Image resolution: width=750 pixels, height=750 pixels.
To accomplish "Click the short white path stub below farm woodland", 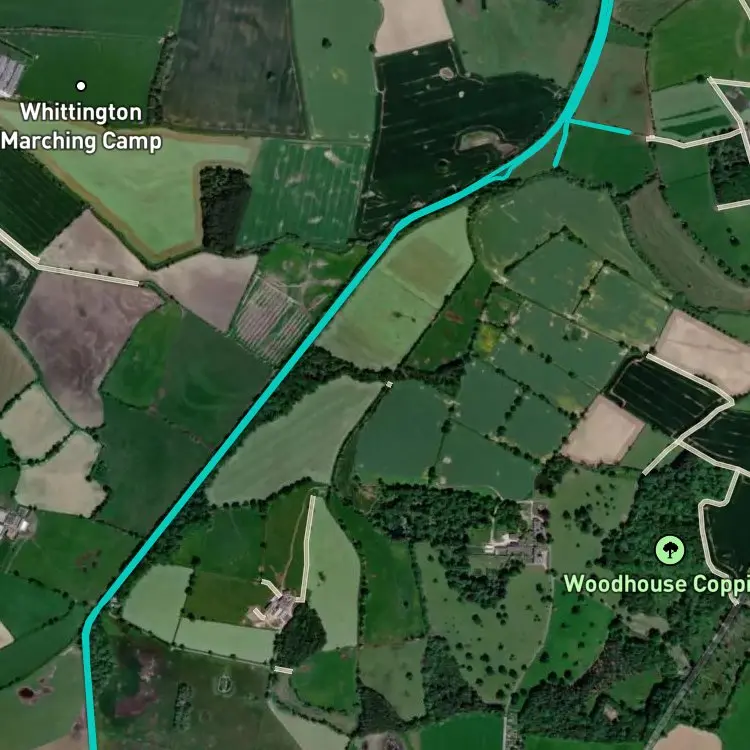I will (x=283, y=670).
